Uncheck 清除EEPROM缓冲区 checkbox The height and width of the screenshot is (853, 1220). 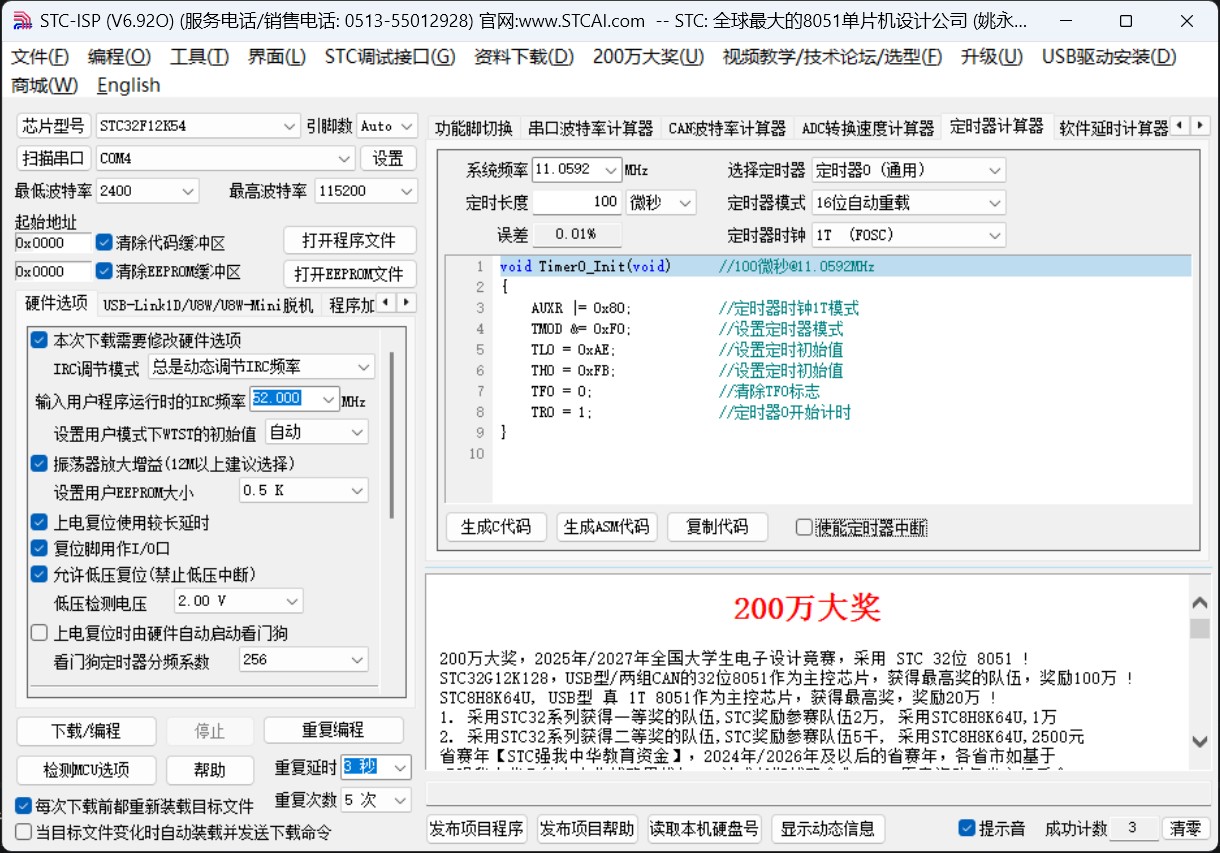coord(103,271)
